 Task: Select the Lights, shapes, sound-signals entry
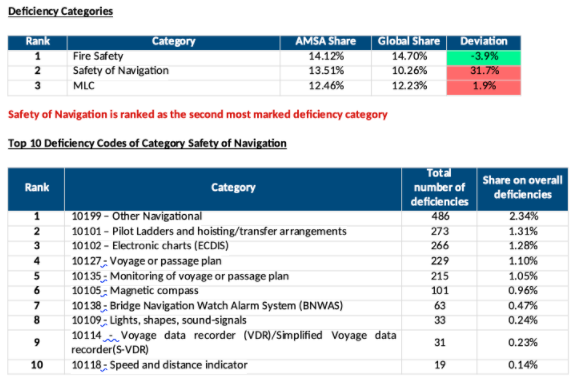pyautogui.click(x=159, y=321)
